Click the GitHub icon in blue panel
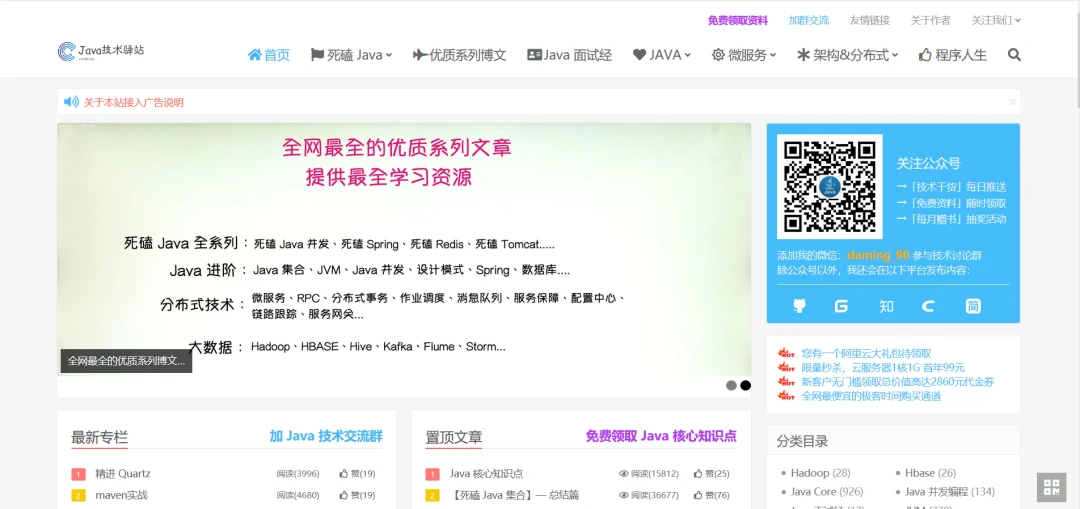Screen dimensions: 1080x509 [x=799, y=306]
